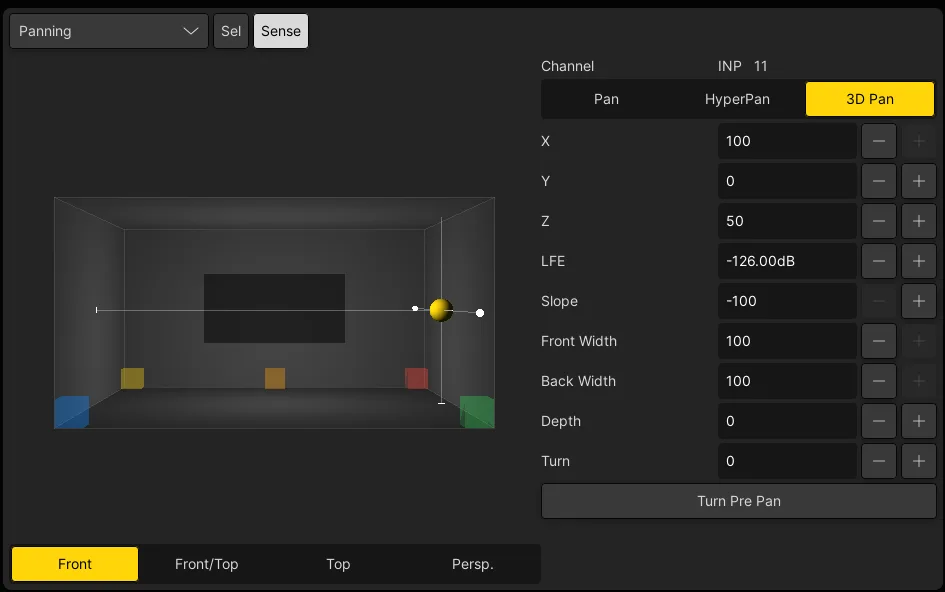Increase the Z value with plus
This screenshot has width=945, height=592.
(x=918, y=221)
